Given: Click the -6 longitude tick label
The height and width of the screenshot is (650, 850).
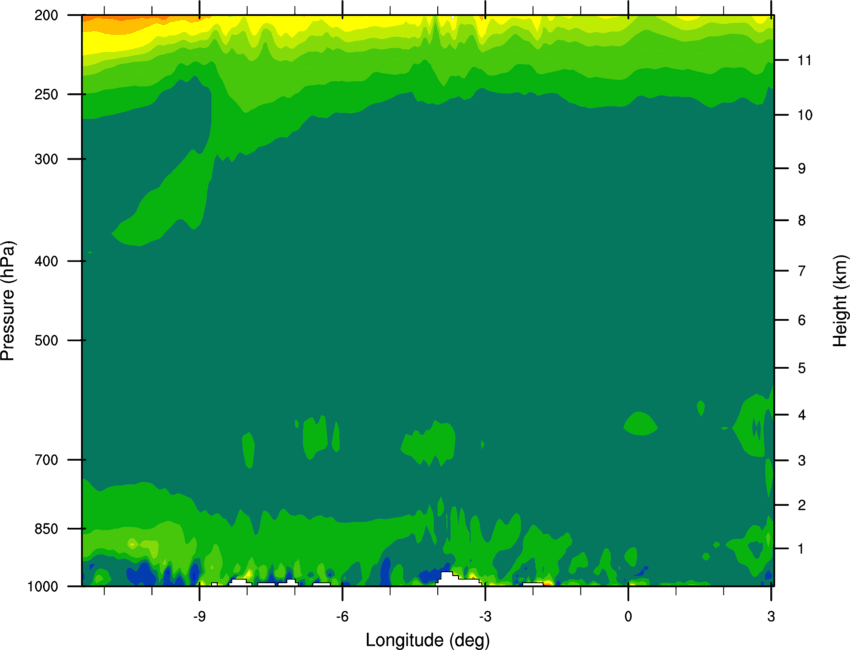Looking at the screenshot, I should [342, 616].
